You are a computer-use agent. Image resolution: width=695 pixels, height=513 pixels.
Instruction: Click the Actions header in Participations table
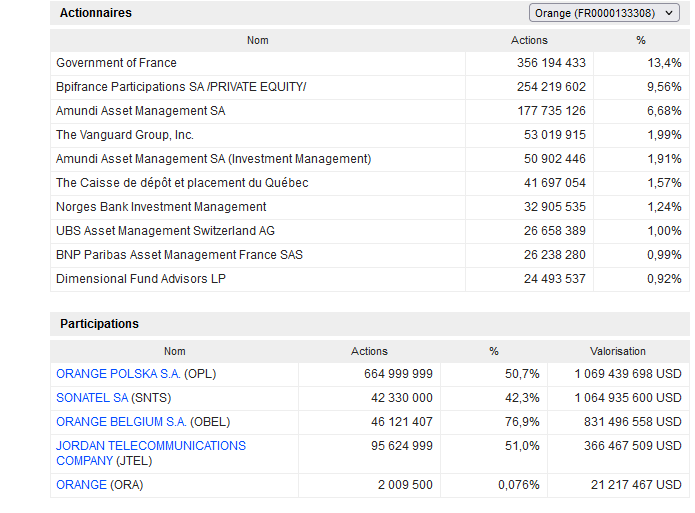point(369,351)
